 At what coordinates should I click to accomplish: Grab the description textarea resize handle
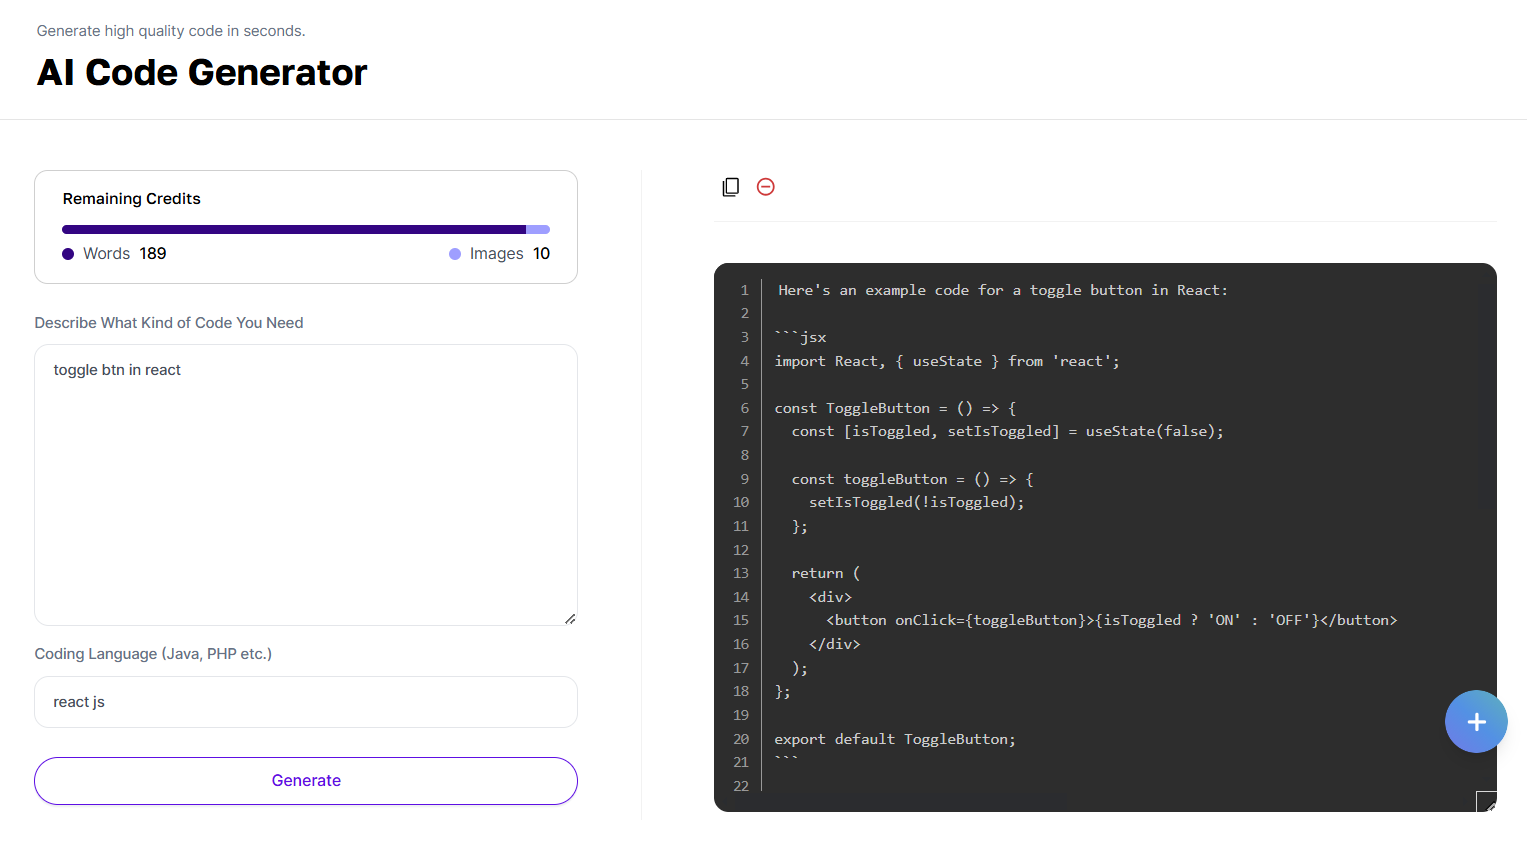point(570,619)
